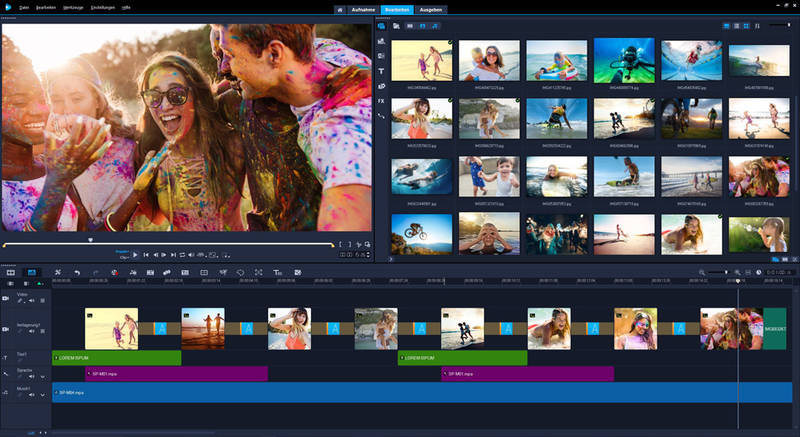Toggle audio files filter in library
Screen dimensions: 800x437
coord(435,26)
